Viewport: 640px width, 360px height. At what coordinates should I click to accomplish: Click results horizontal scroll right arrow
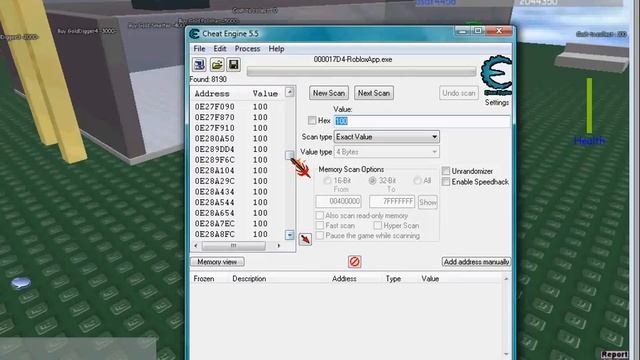click(278, 246)
